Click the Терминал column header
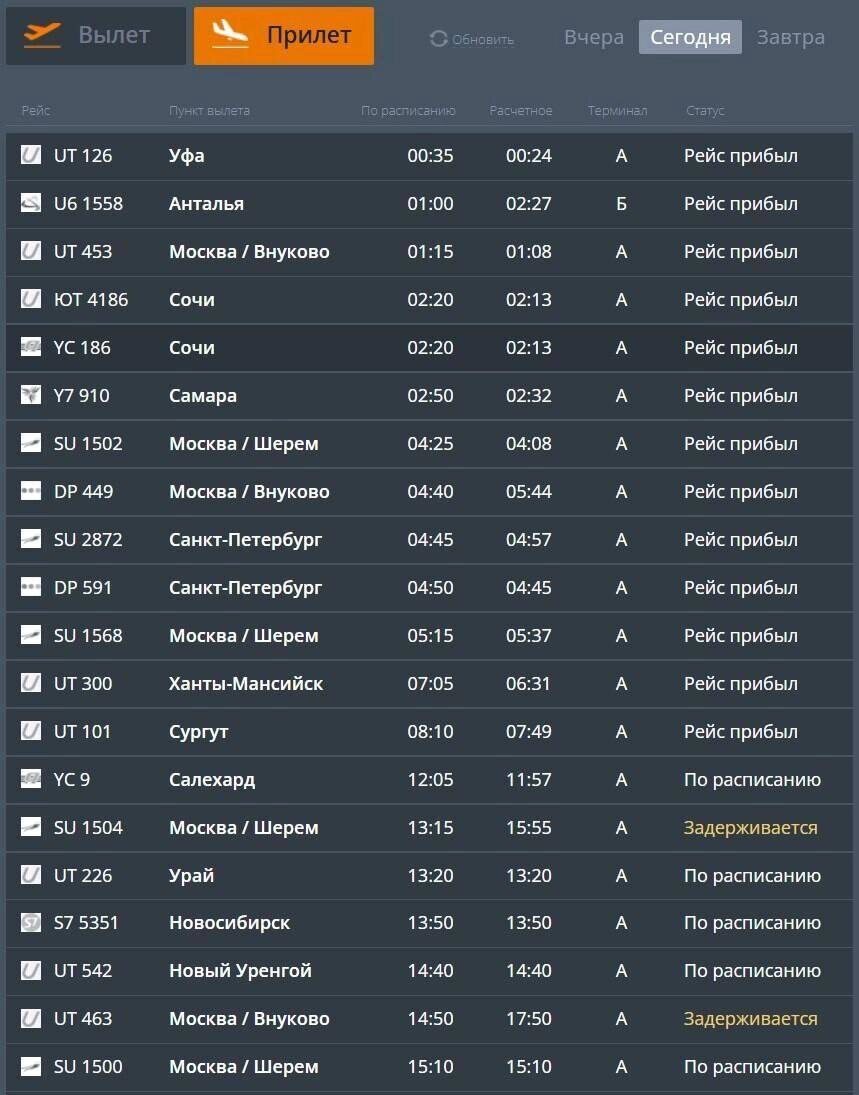Image resolution: width=859 pixels, height=1095 pixels. pyautogui.click(x=617, y=110)
